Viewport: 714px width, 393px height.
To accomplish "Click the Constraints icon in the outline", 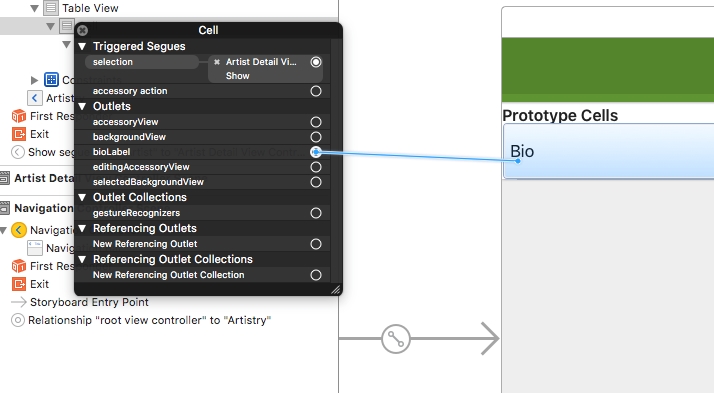I will pos(51,80).
